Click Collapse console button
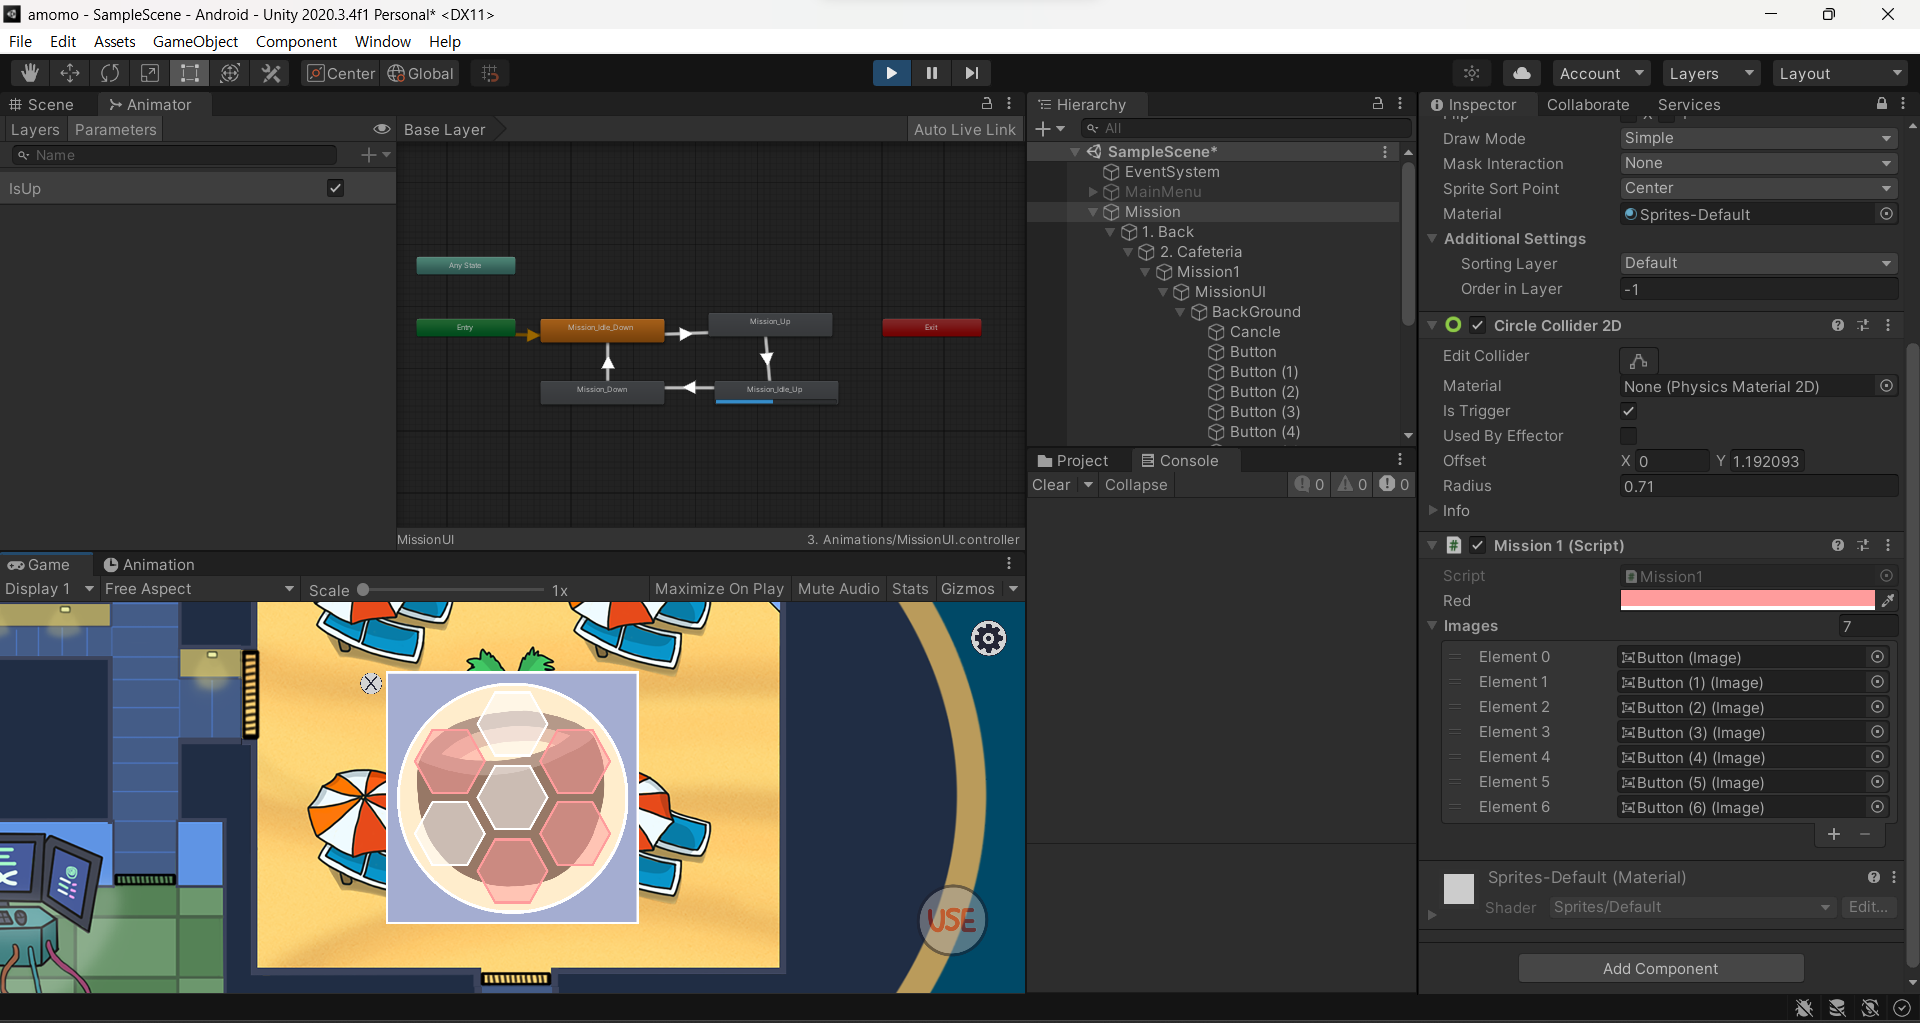1920x1023 pixels. 1136,485
